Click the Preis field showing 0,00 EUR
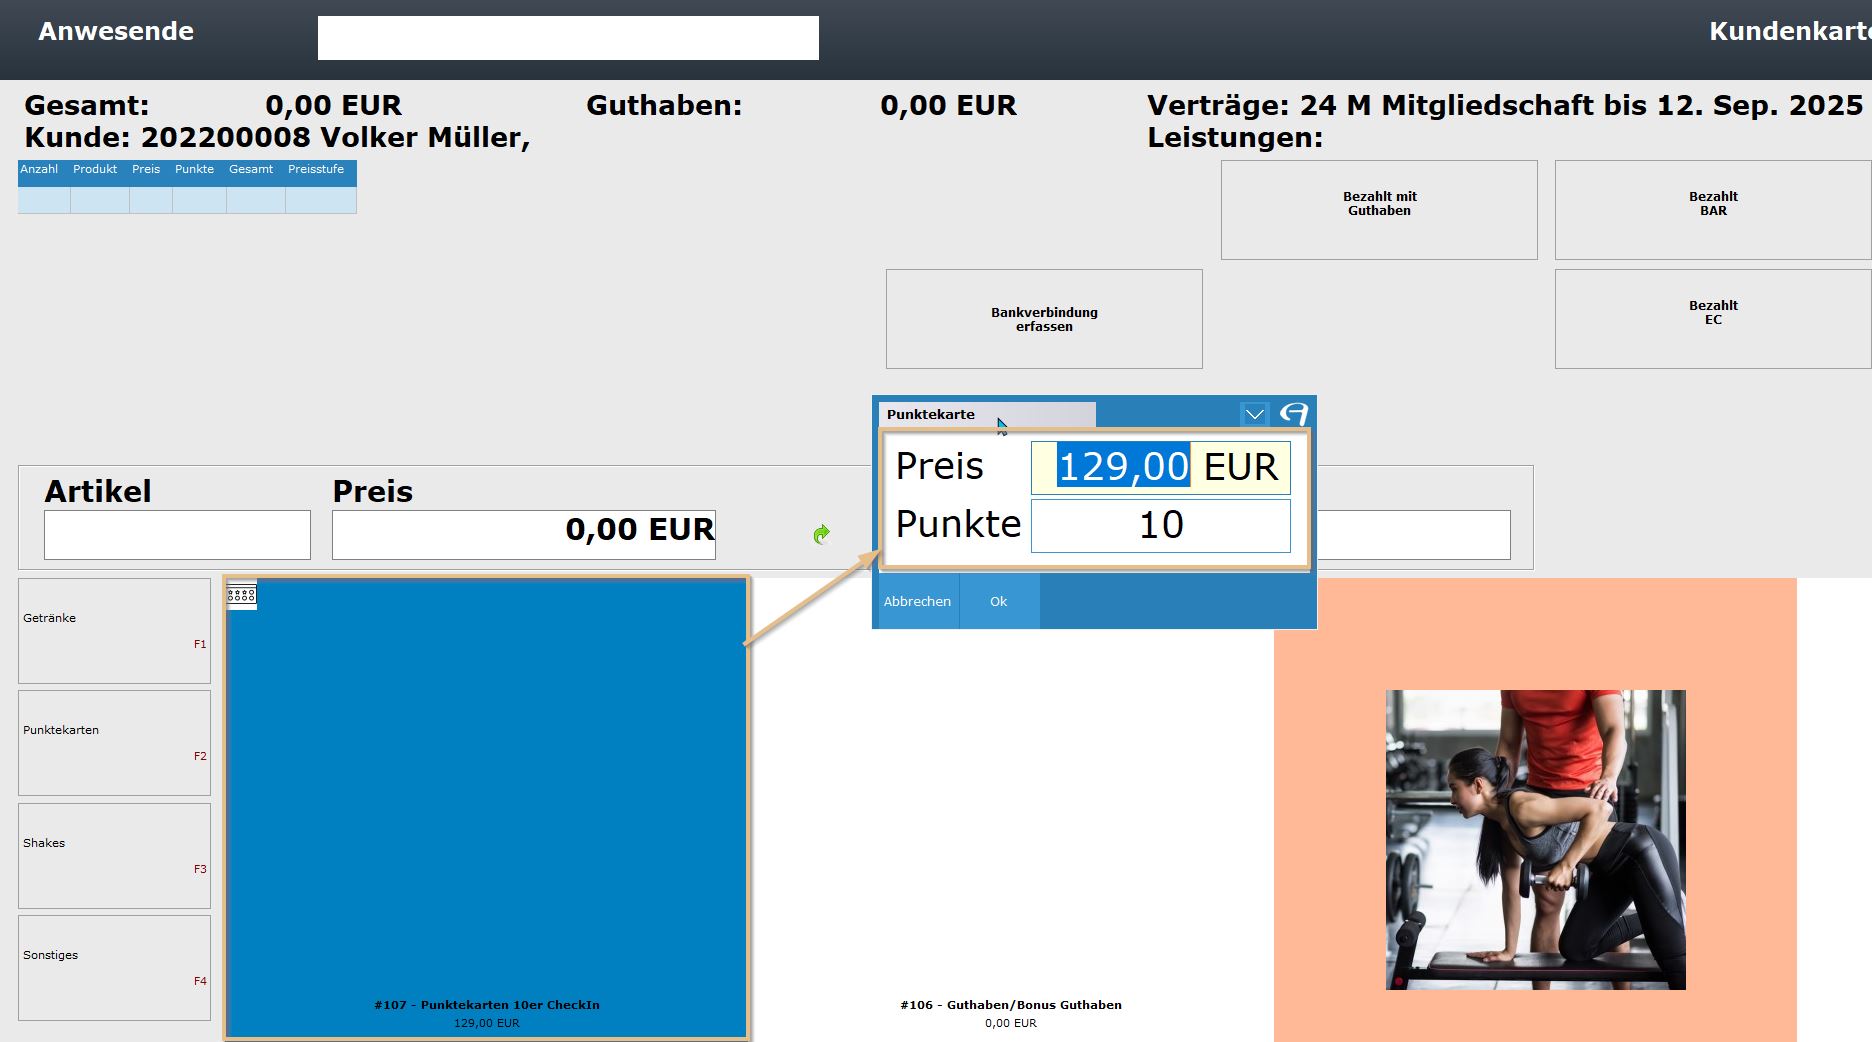1872x1042 pixels. tap(524, 535)
